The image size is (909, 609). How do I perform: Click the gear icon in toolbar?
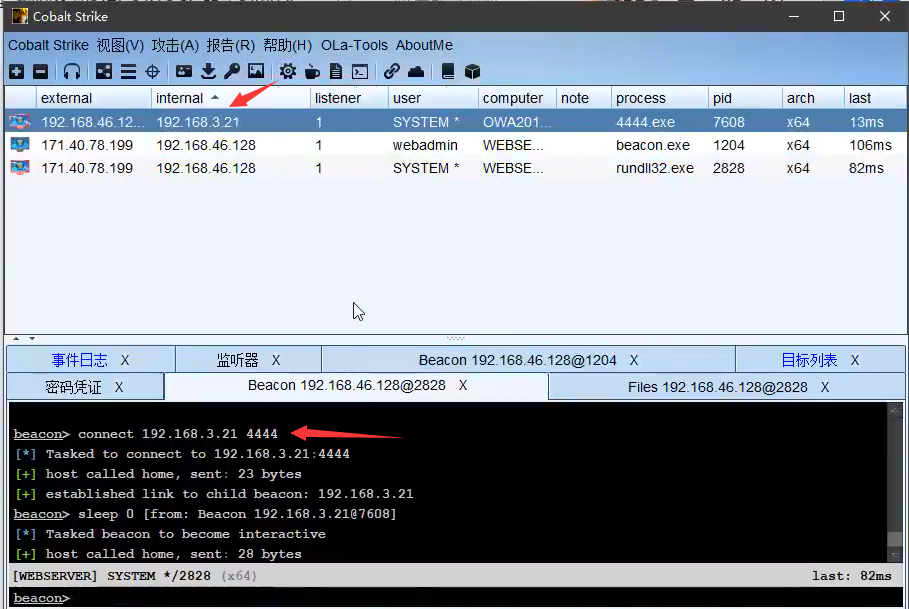pyautogui.click(x=288, y=72)
